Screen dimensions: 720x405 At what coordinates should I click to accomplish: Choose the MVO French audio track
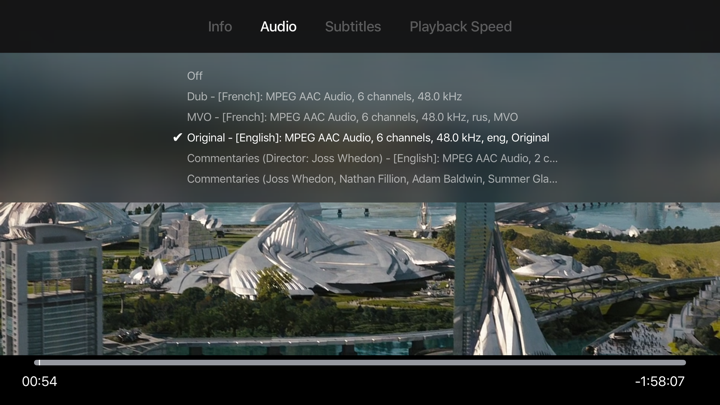(352, 117)
